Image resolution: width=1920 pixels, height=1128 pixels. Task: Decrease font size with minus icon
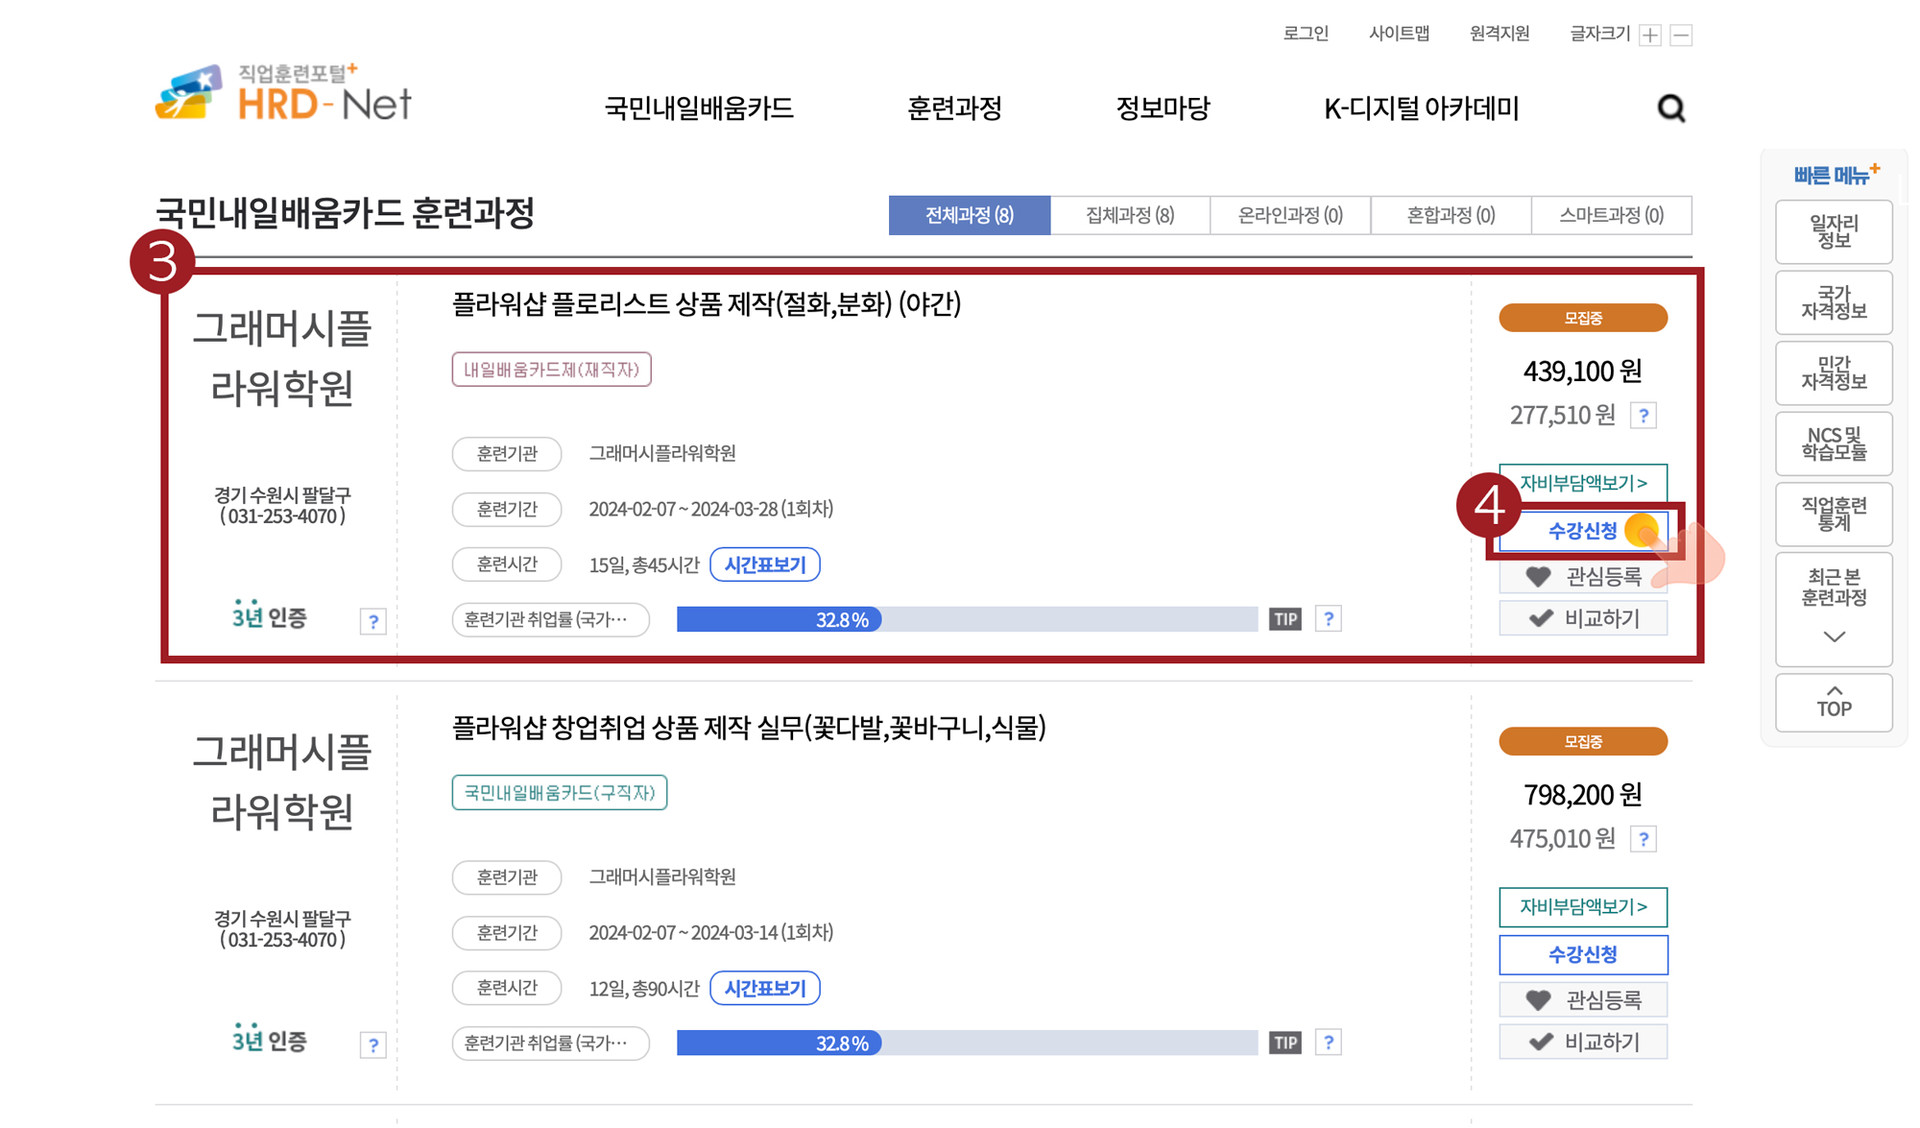pos(1682,35)
